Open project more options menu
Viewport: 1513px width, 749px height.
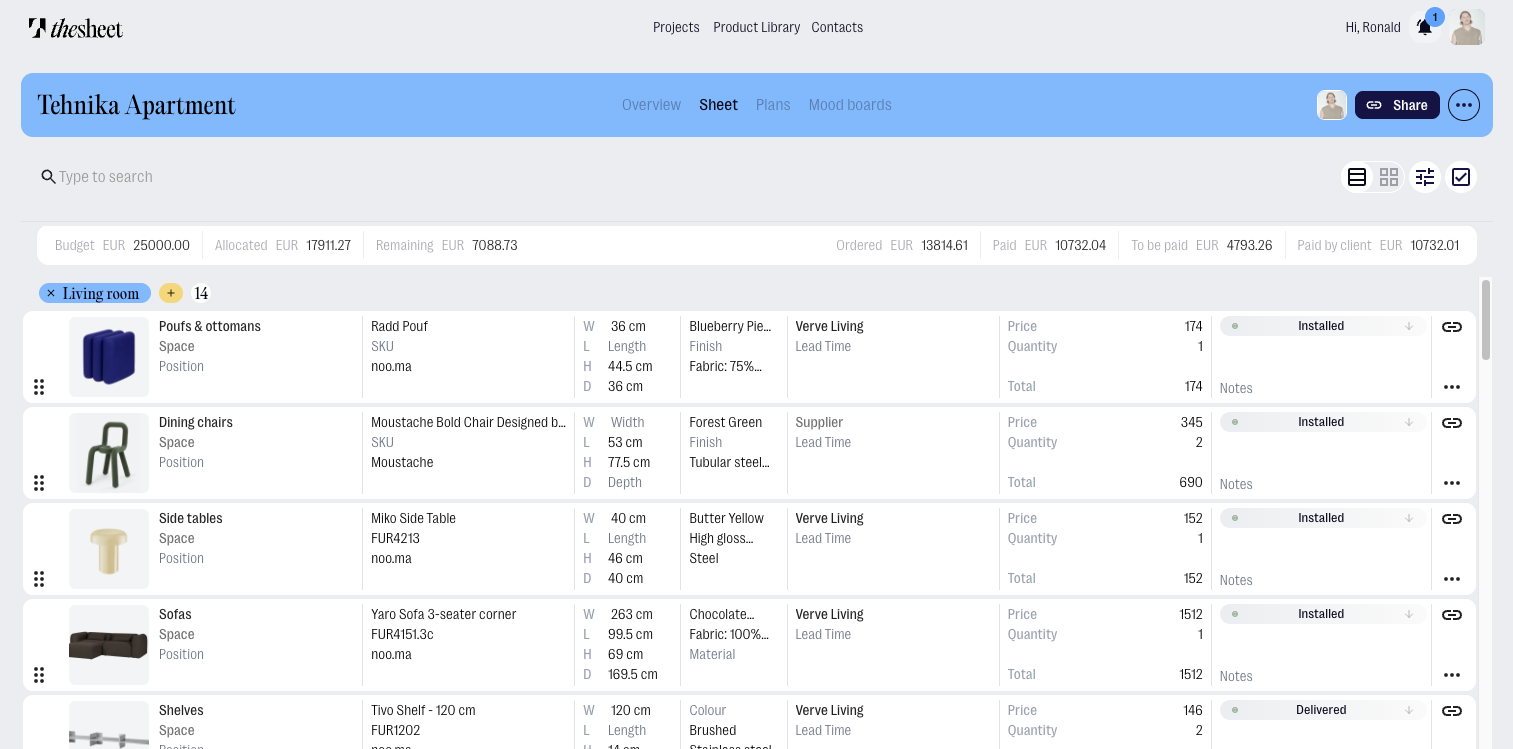[1464, 105]
